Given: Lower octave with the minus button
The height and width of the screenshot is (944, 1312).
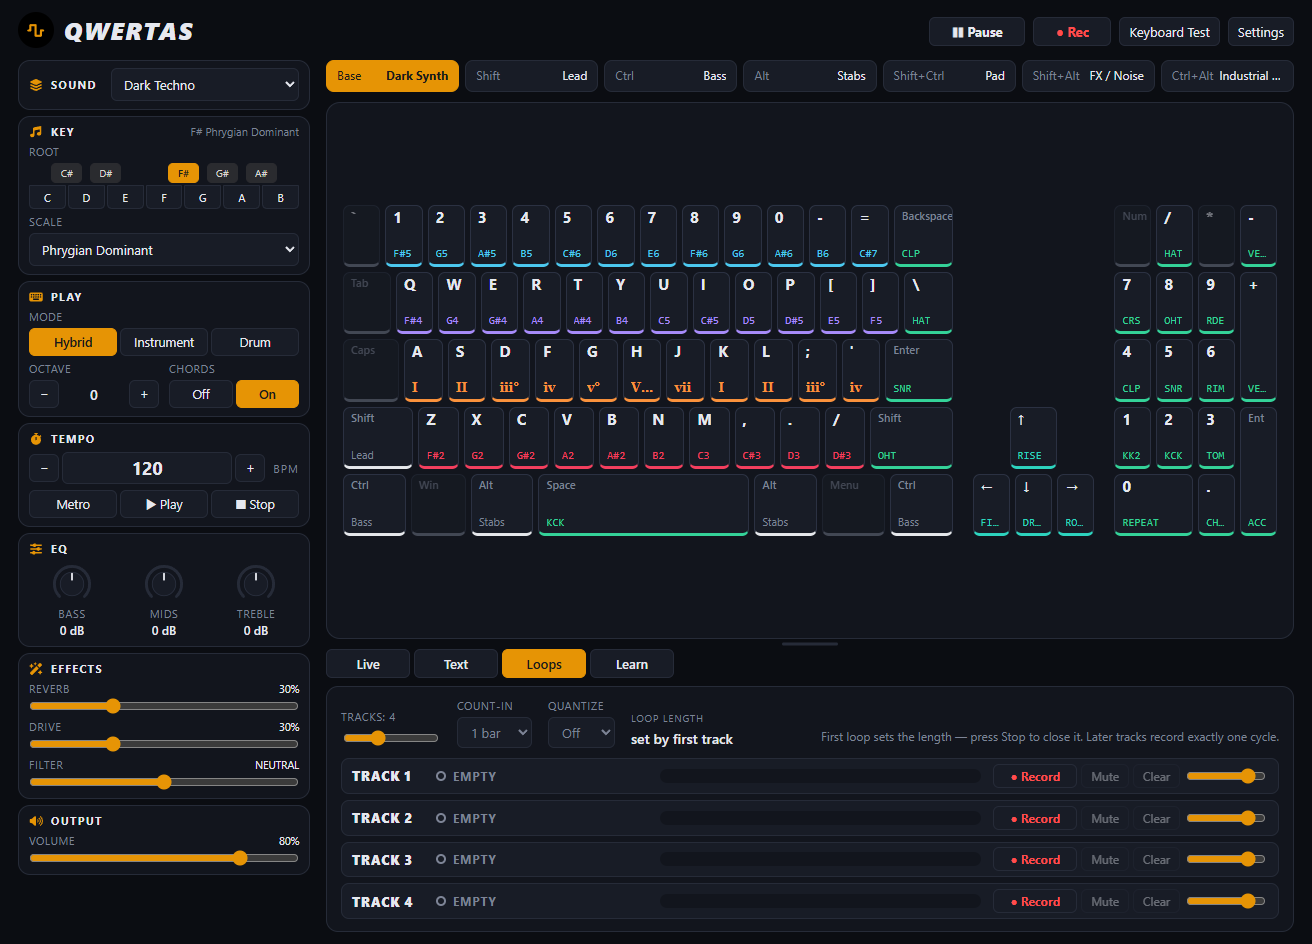Looking at the screenshot, I should click(x=44, y=394).
